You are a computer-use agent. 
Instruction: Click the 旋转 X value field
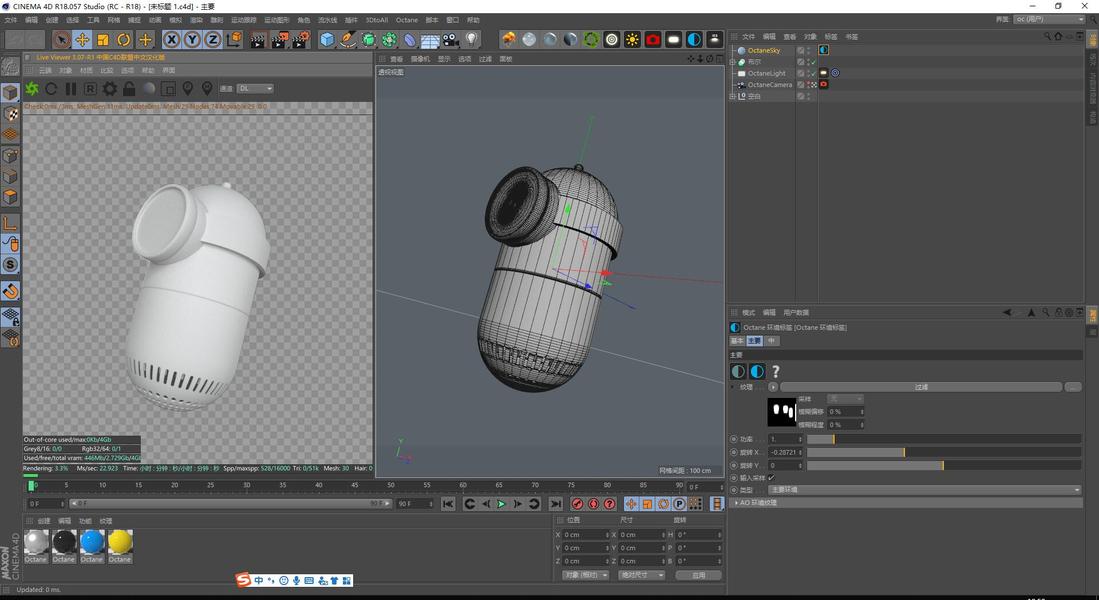(x=785, y=453)
